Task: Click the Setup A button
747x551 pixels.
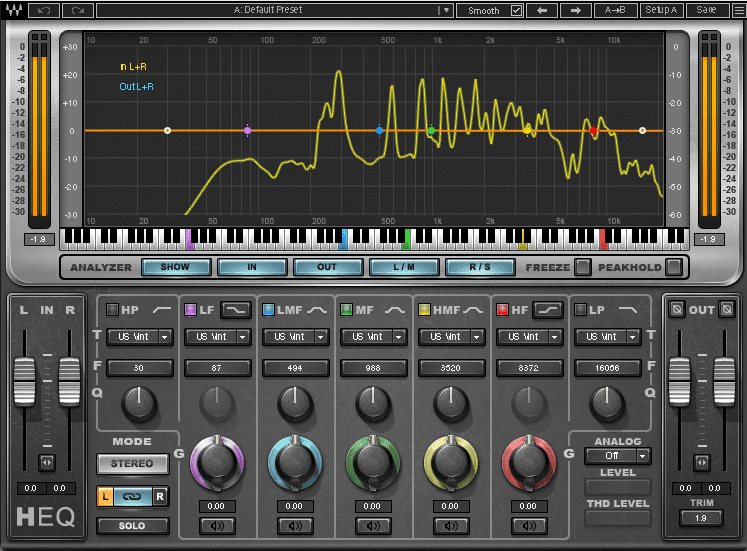Action: click(x=661, y=10)
